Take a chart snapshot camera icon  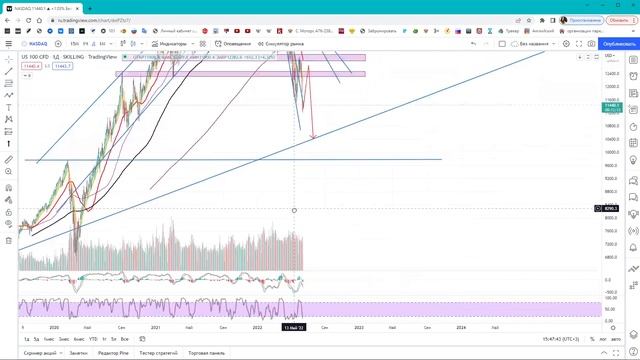[x=591, y=44]
